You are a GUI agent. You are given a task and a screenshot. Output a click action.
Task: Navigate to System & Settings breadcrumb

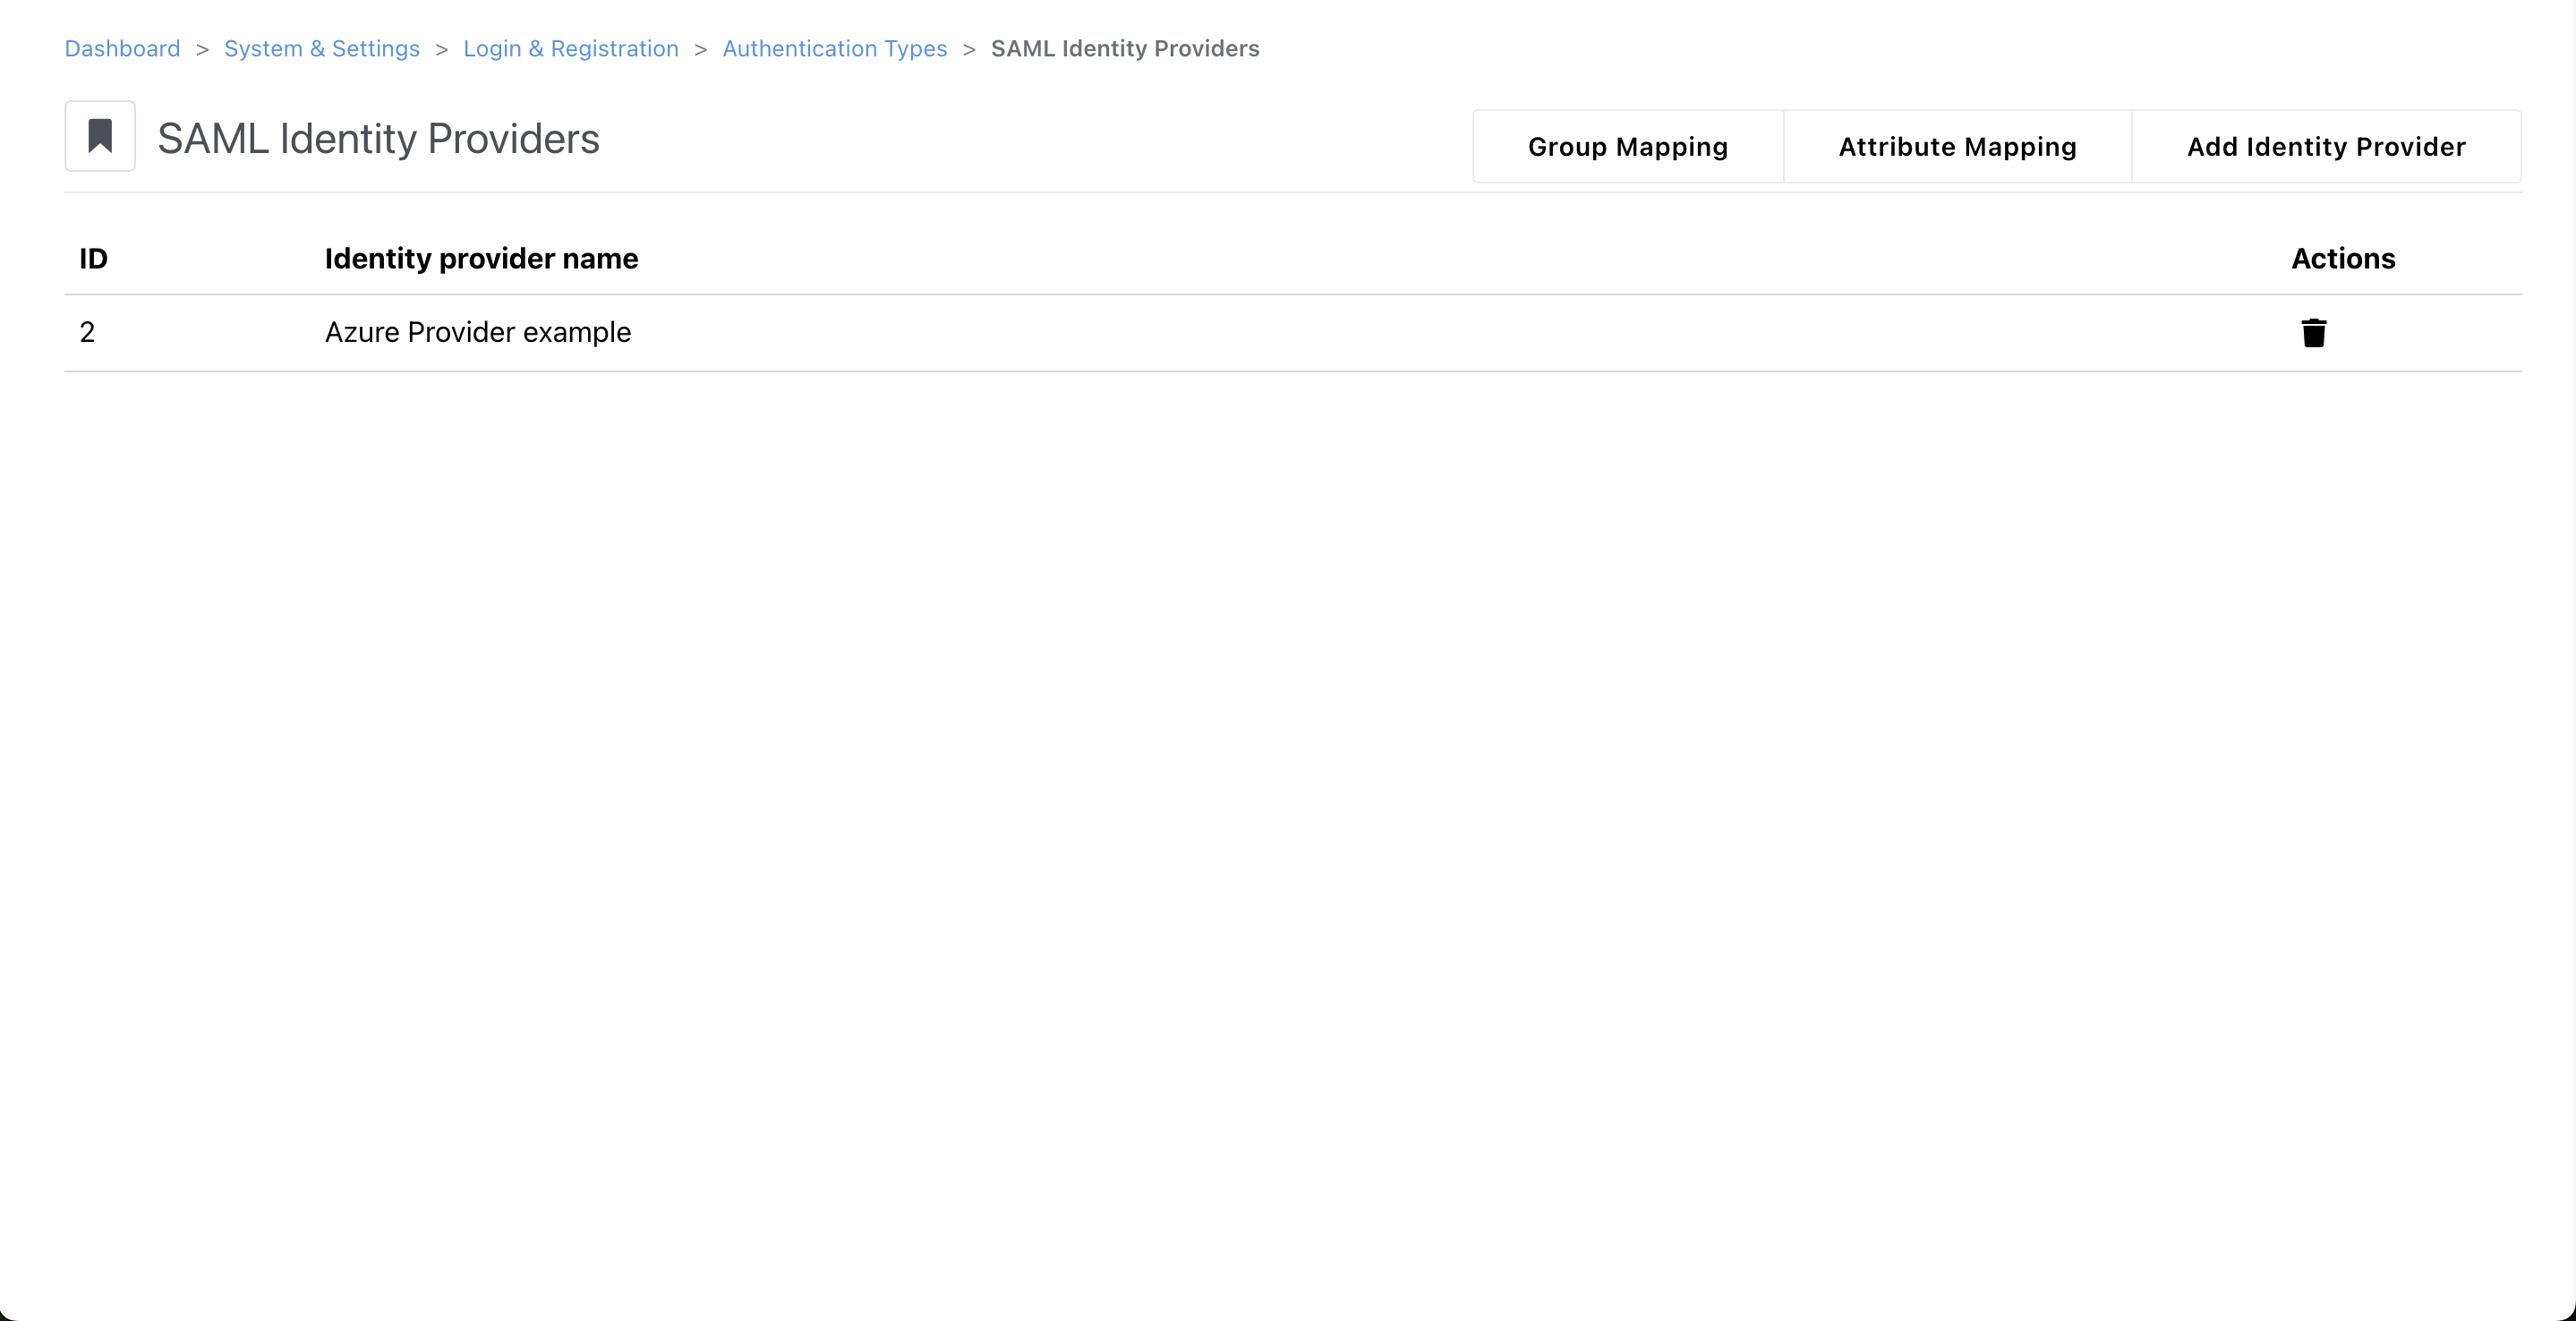pyautogui.click(x=321, y=49)
